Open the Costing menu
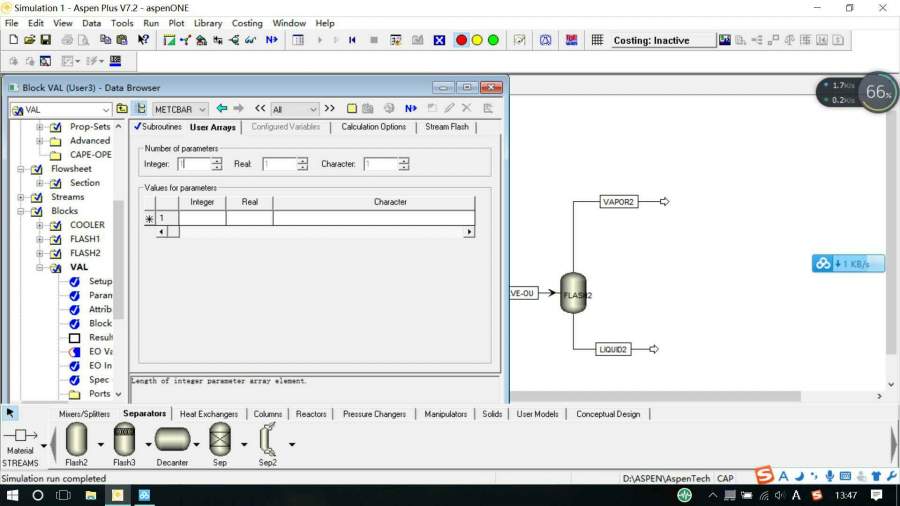 click(x=247, y=23)
